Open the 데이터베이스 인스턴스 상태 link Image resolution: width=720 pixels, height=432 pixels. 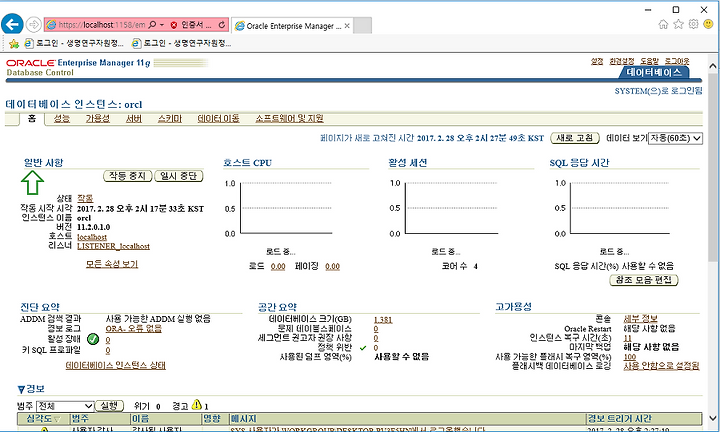point(115,365)
